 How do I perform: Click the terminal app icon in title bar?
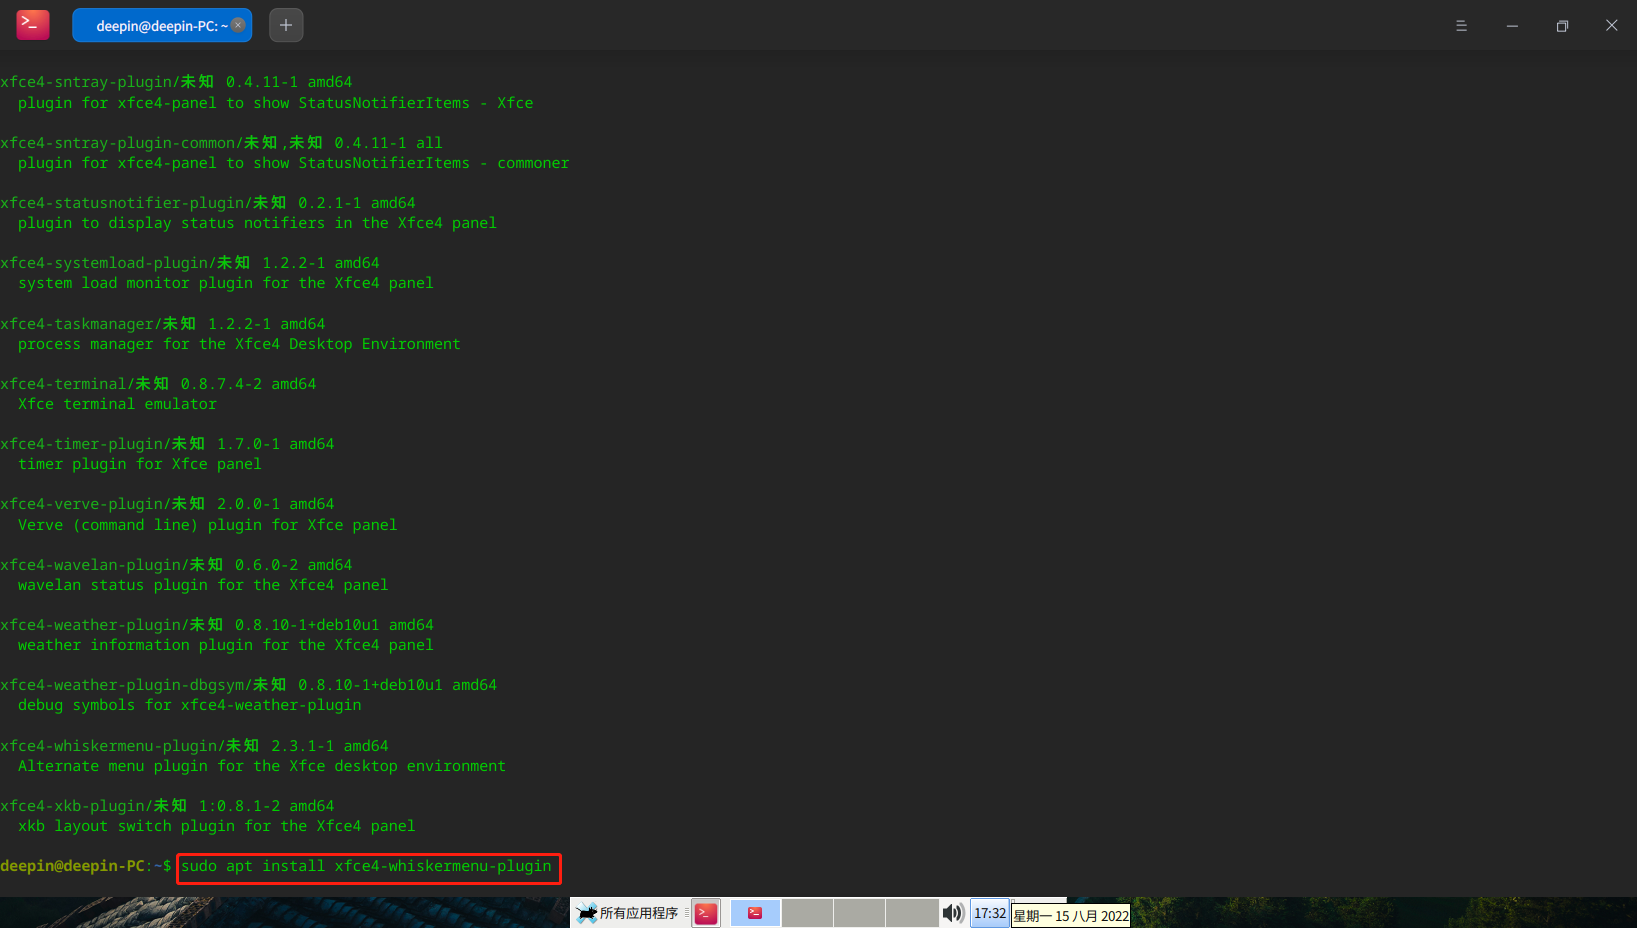coord(33,25)
